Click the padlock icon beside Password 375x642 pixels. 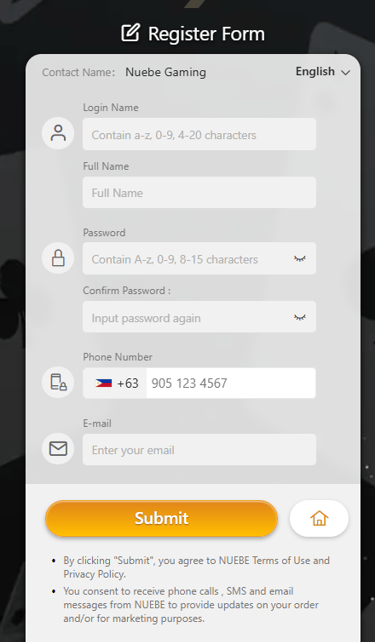58,258
